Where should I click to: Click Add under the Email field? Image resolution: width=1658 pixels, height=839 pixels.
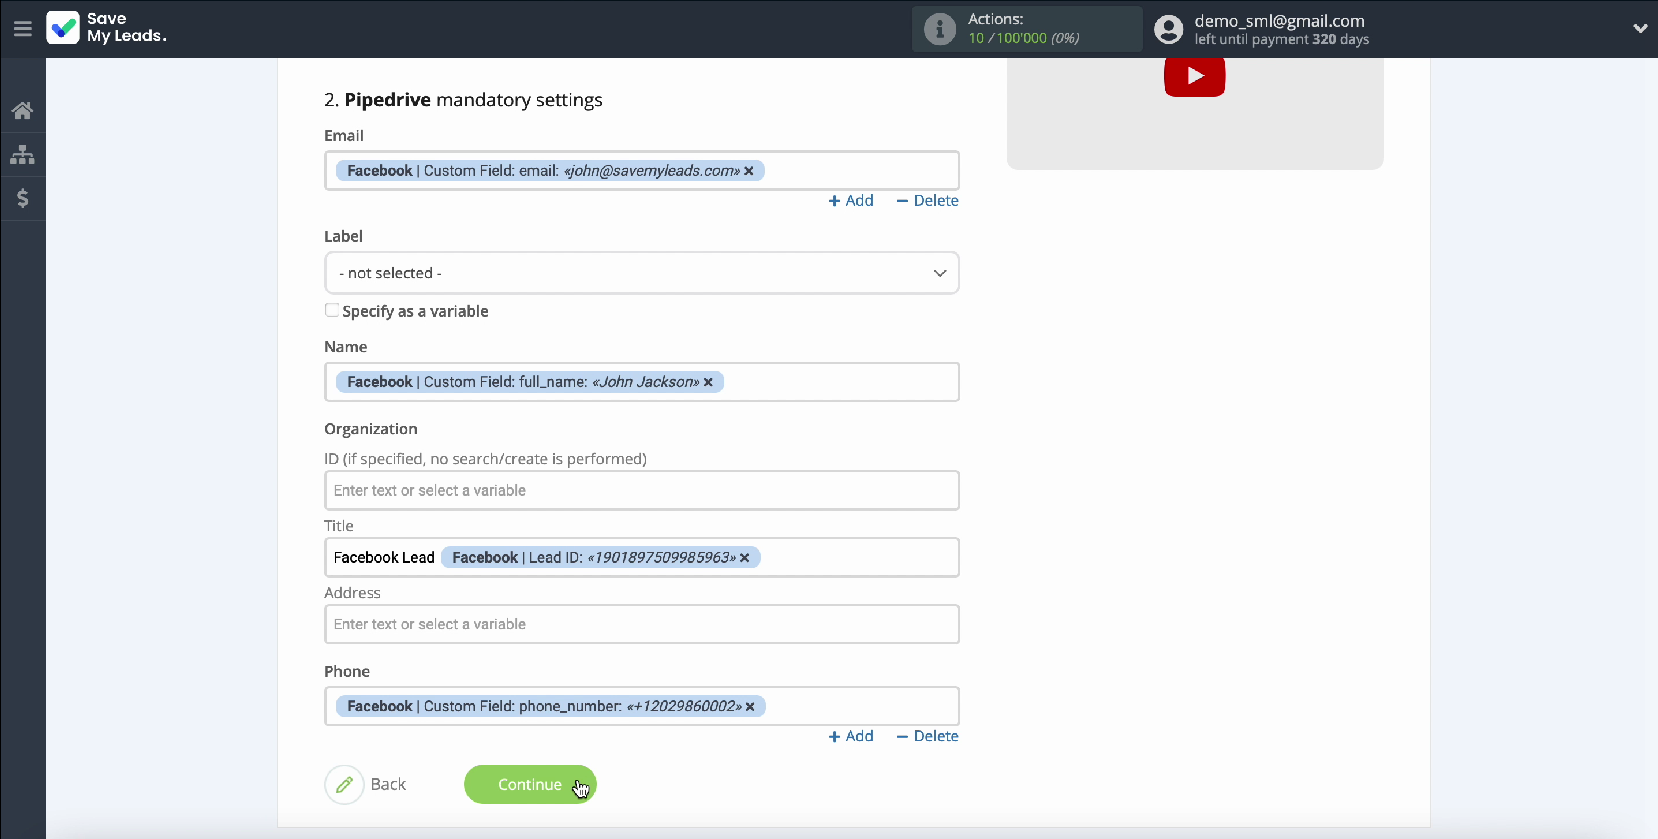(x=851, y=200)
